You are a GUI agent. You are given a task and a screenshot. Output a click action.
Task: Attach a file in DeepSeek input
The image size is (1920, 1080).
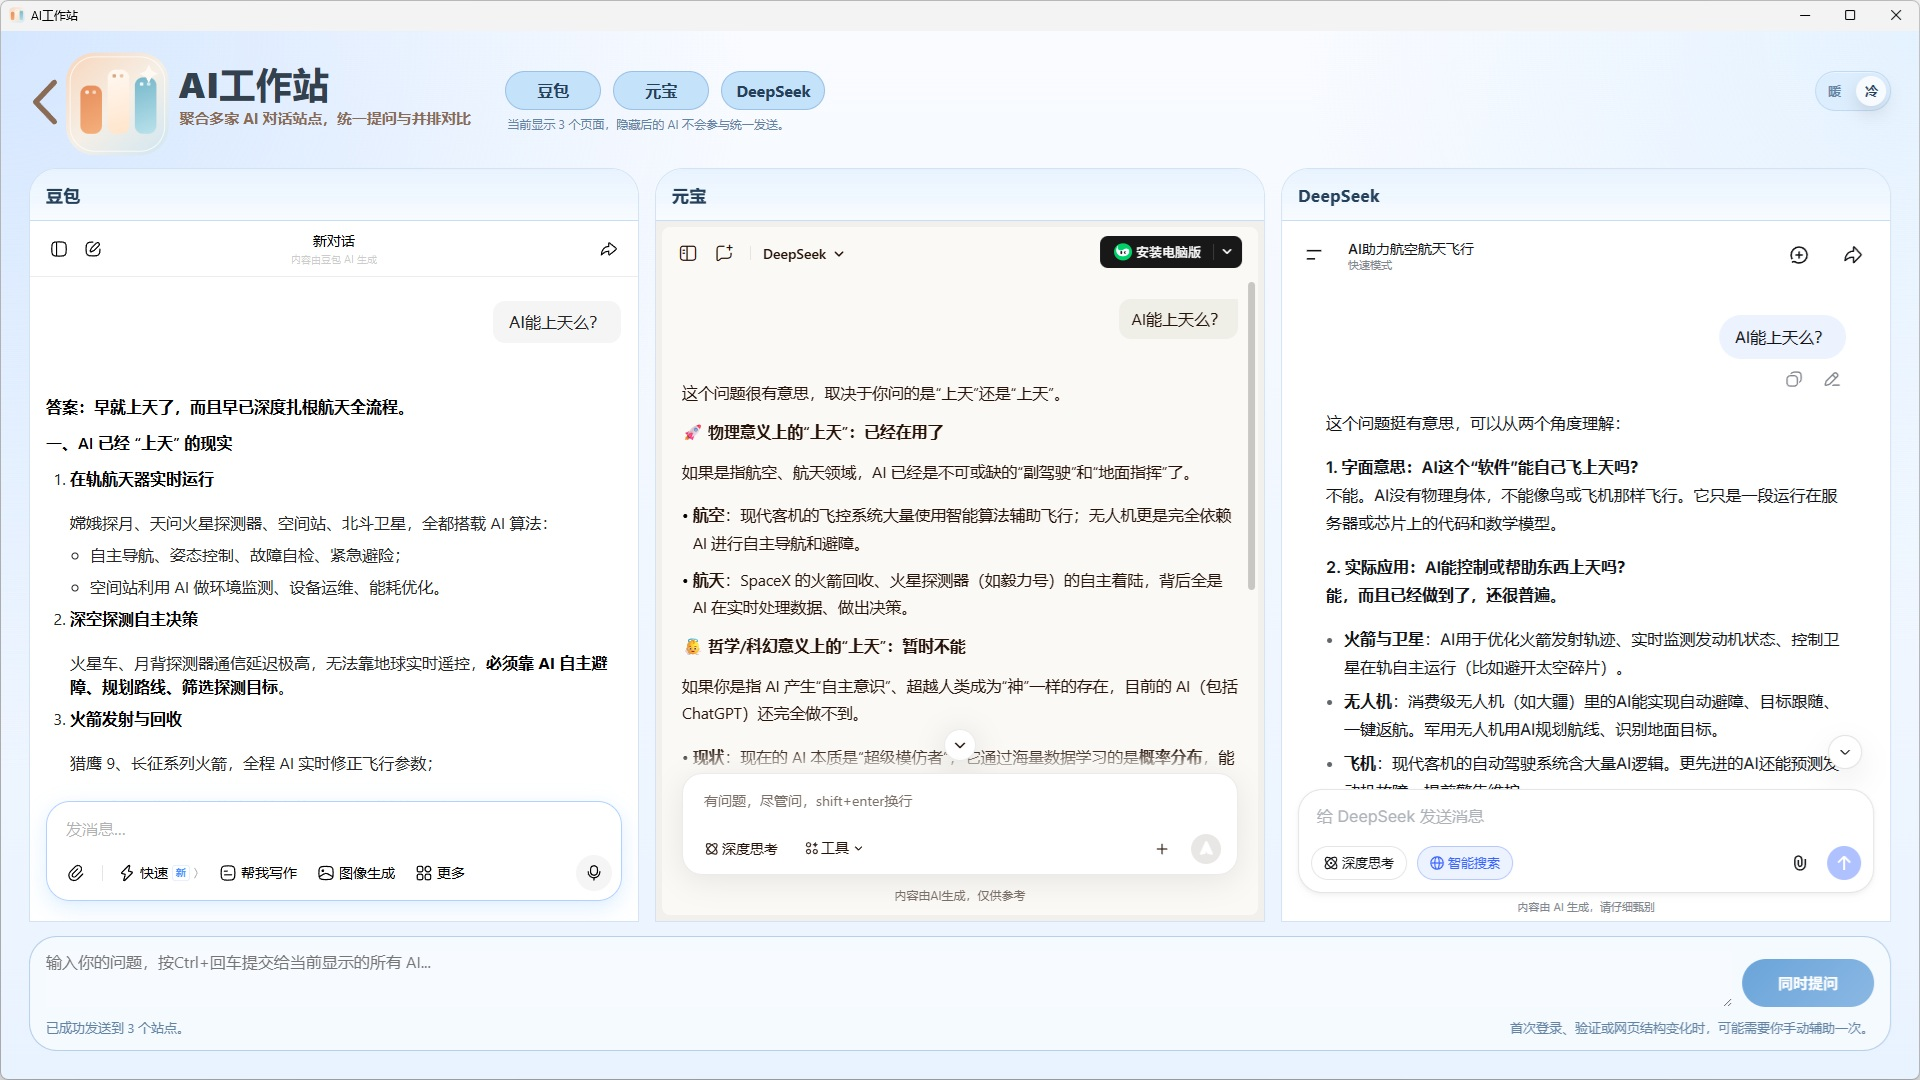click(x=1800, y=863)
